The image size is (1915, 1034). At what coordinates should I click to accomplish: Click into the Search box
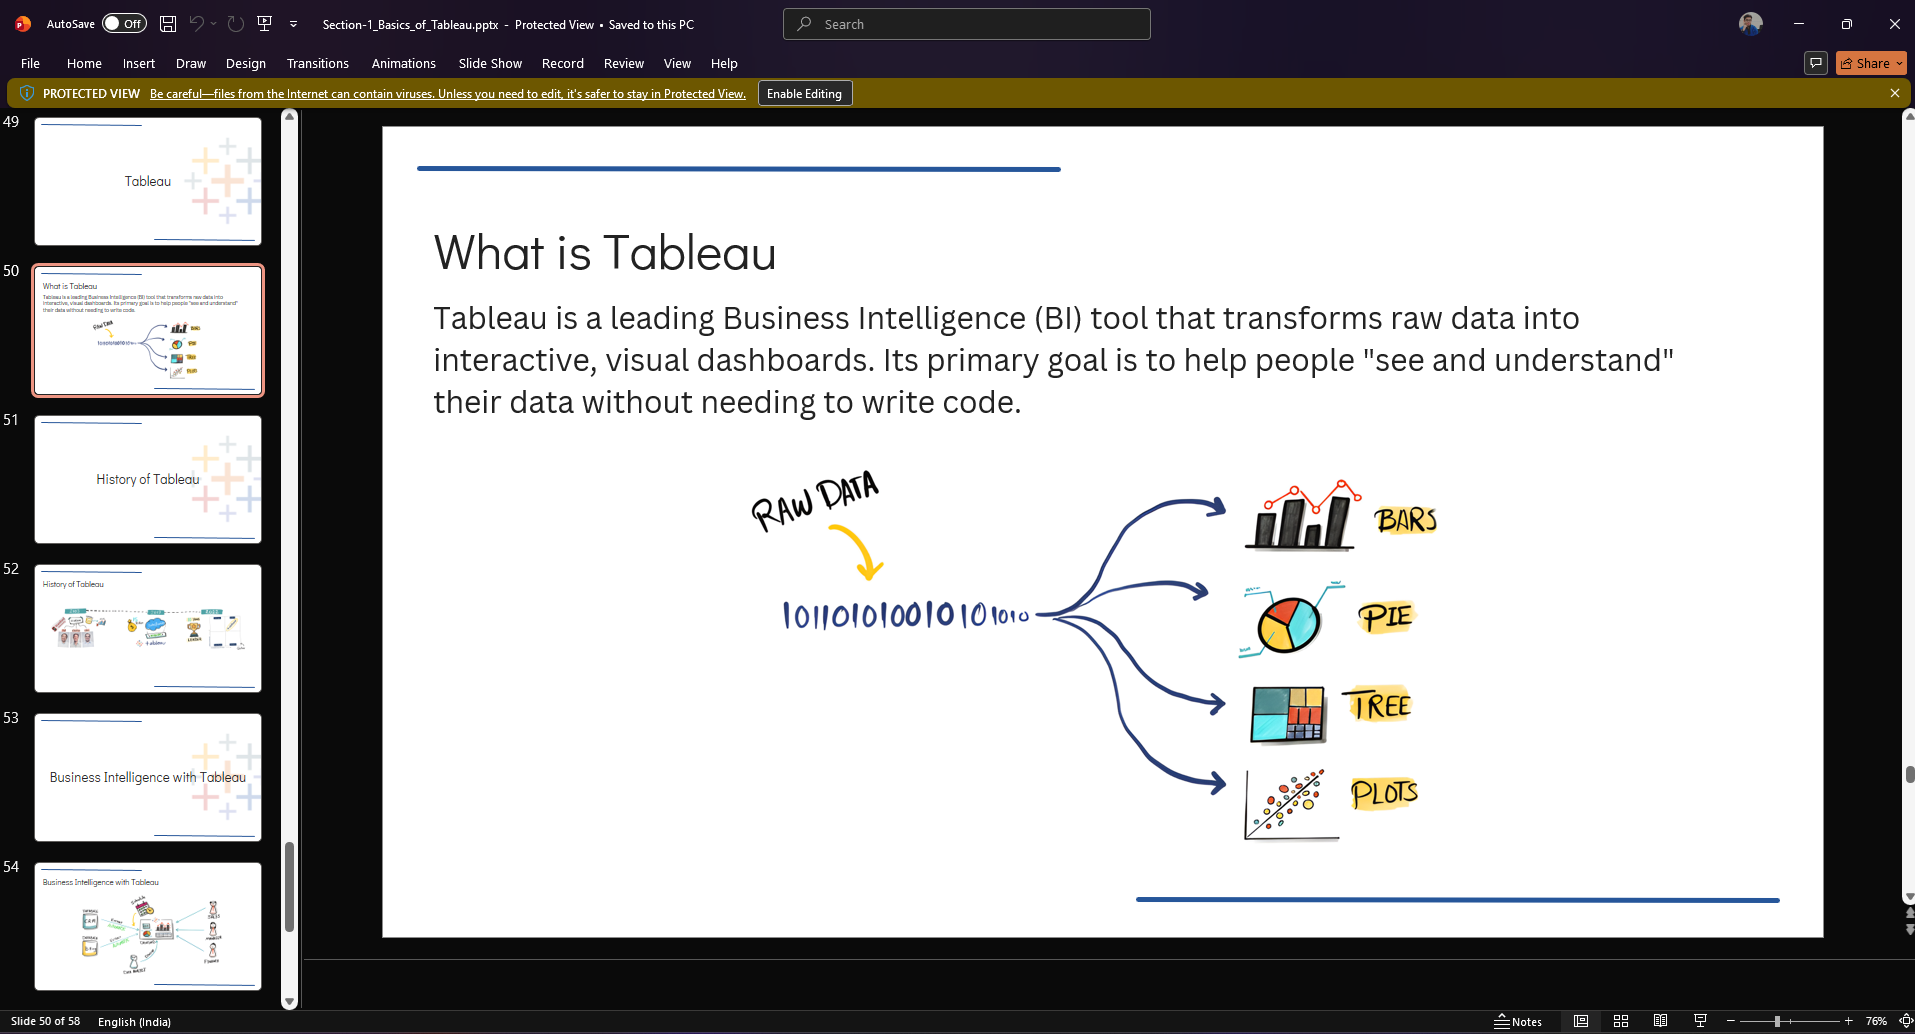[x=967, y=24]
